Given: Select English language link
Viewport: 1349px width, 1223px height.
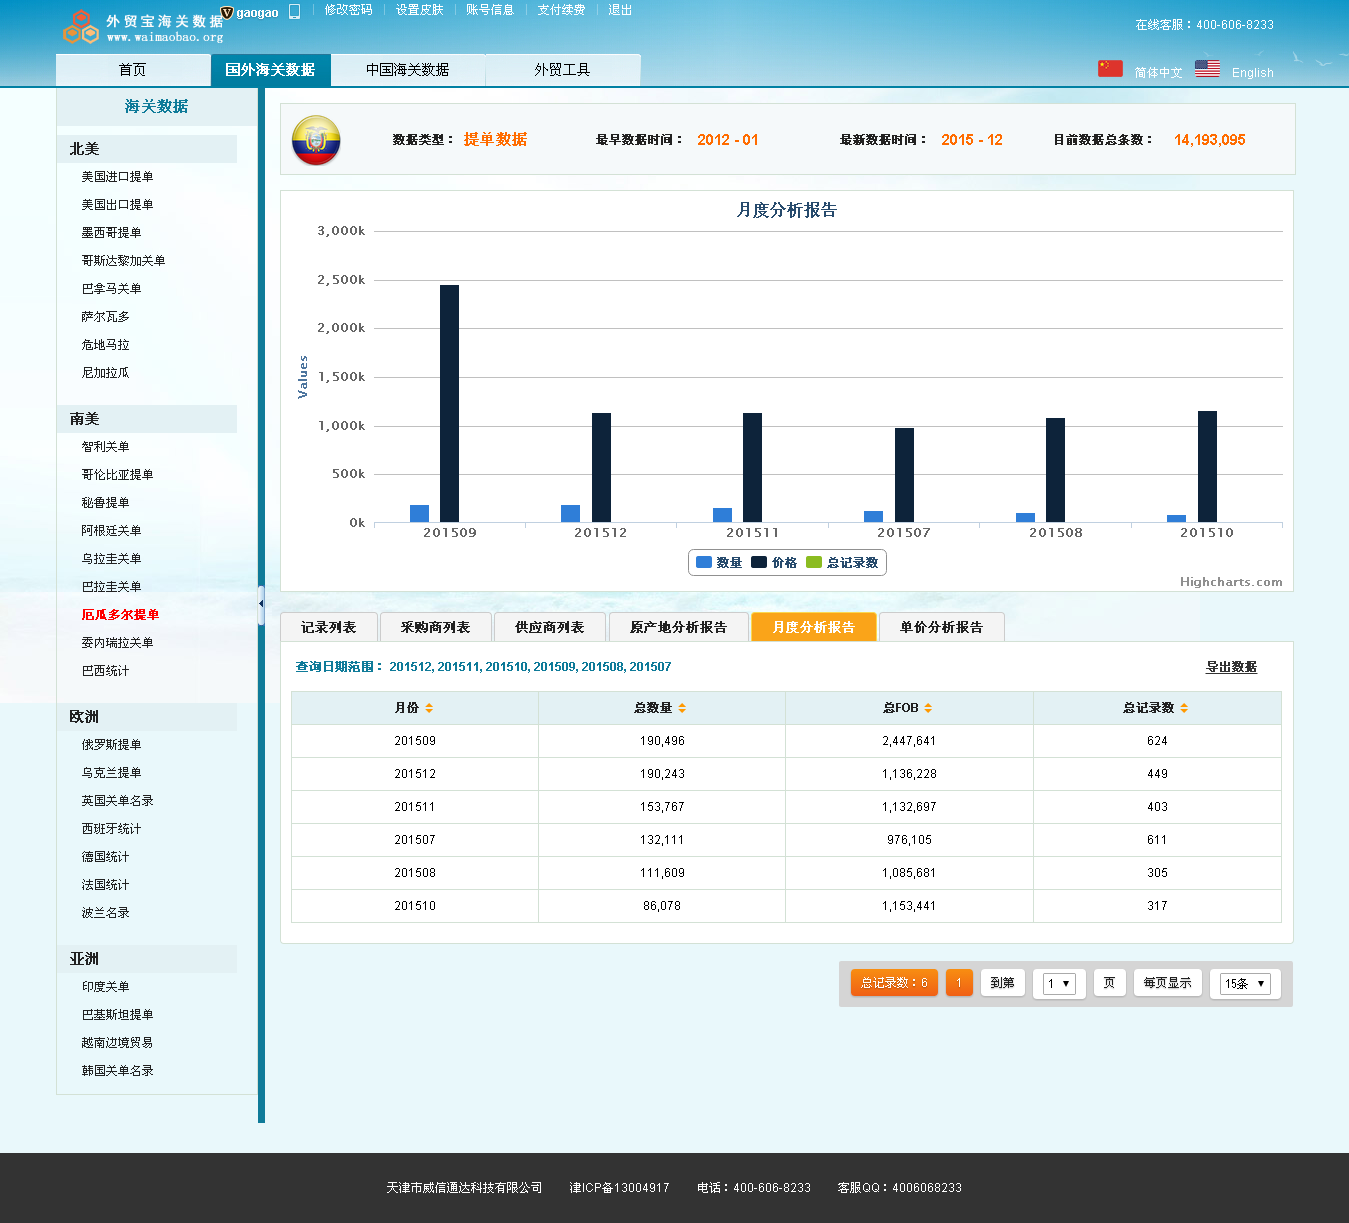Looking at the screenshot, I should [1253, 73].
